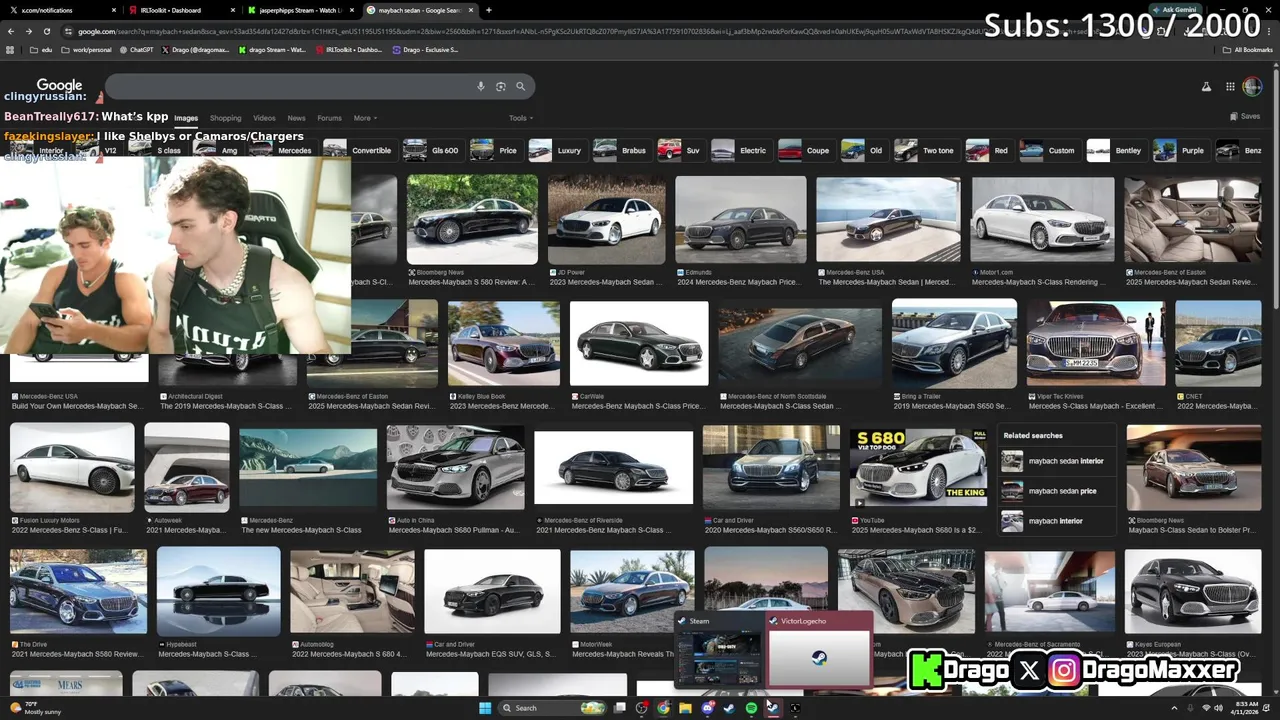
Task: Close the x.com/notifications tab
Action: [115, 10]
